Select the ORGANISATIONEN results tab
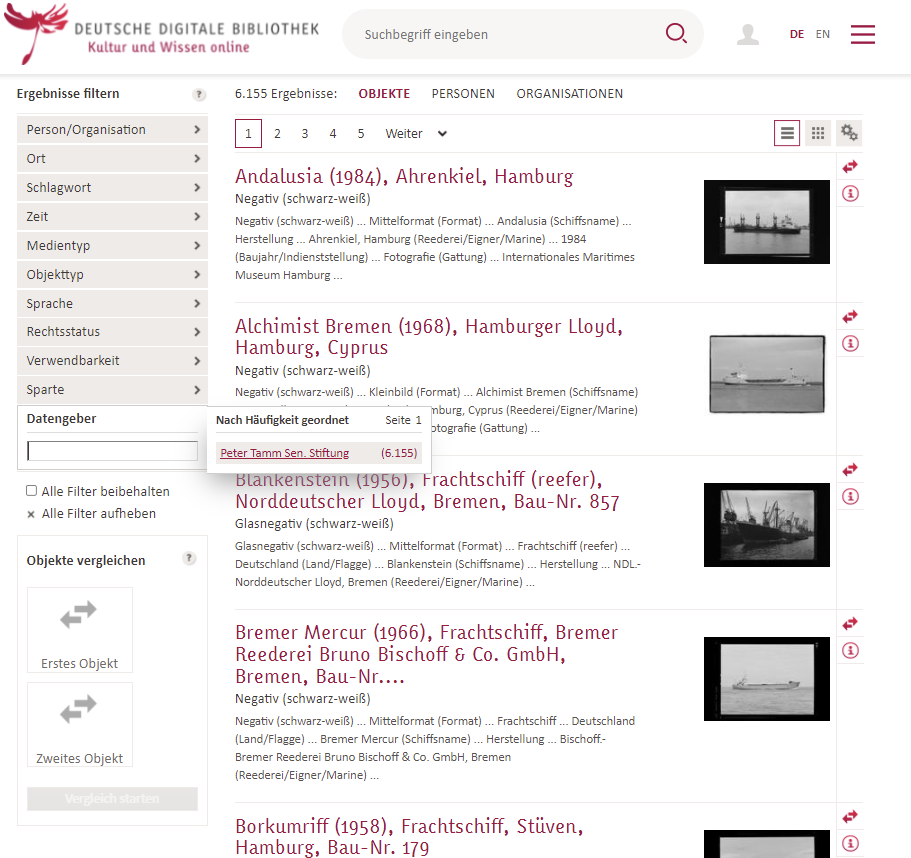 tap(569, 94)
